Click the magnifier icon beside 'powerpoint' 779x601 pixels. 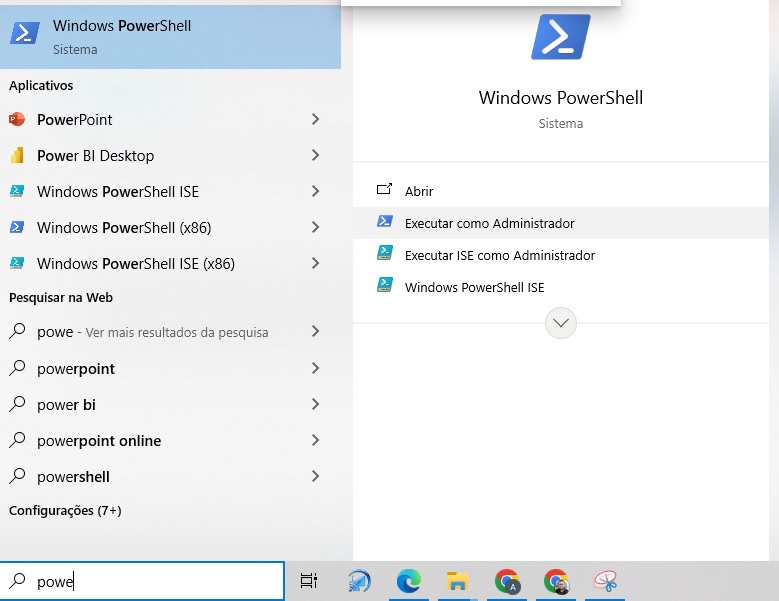[x=17, y=368]
